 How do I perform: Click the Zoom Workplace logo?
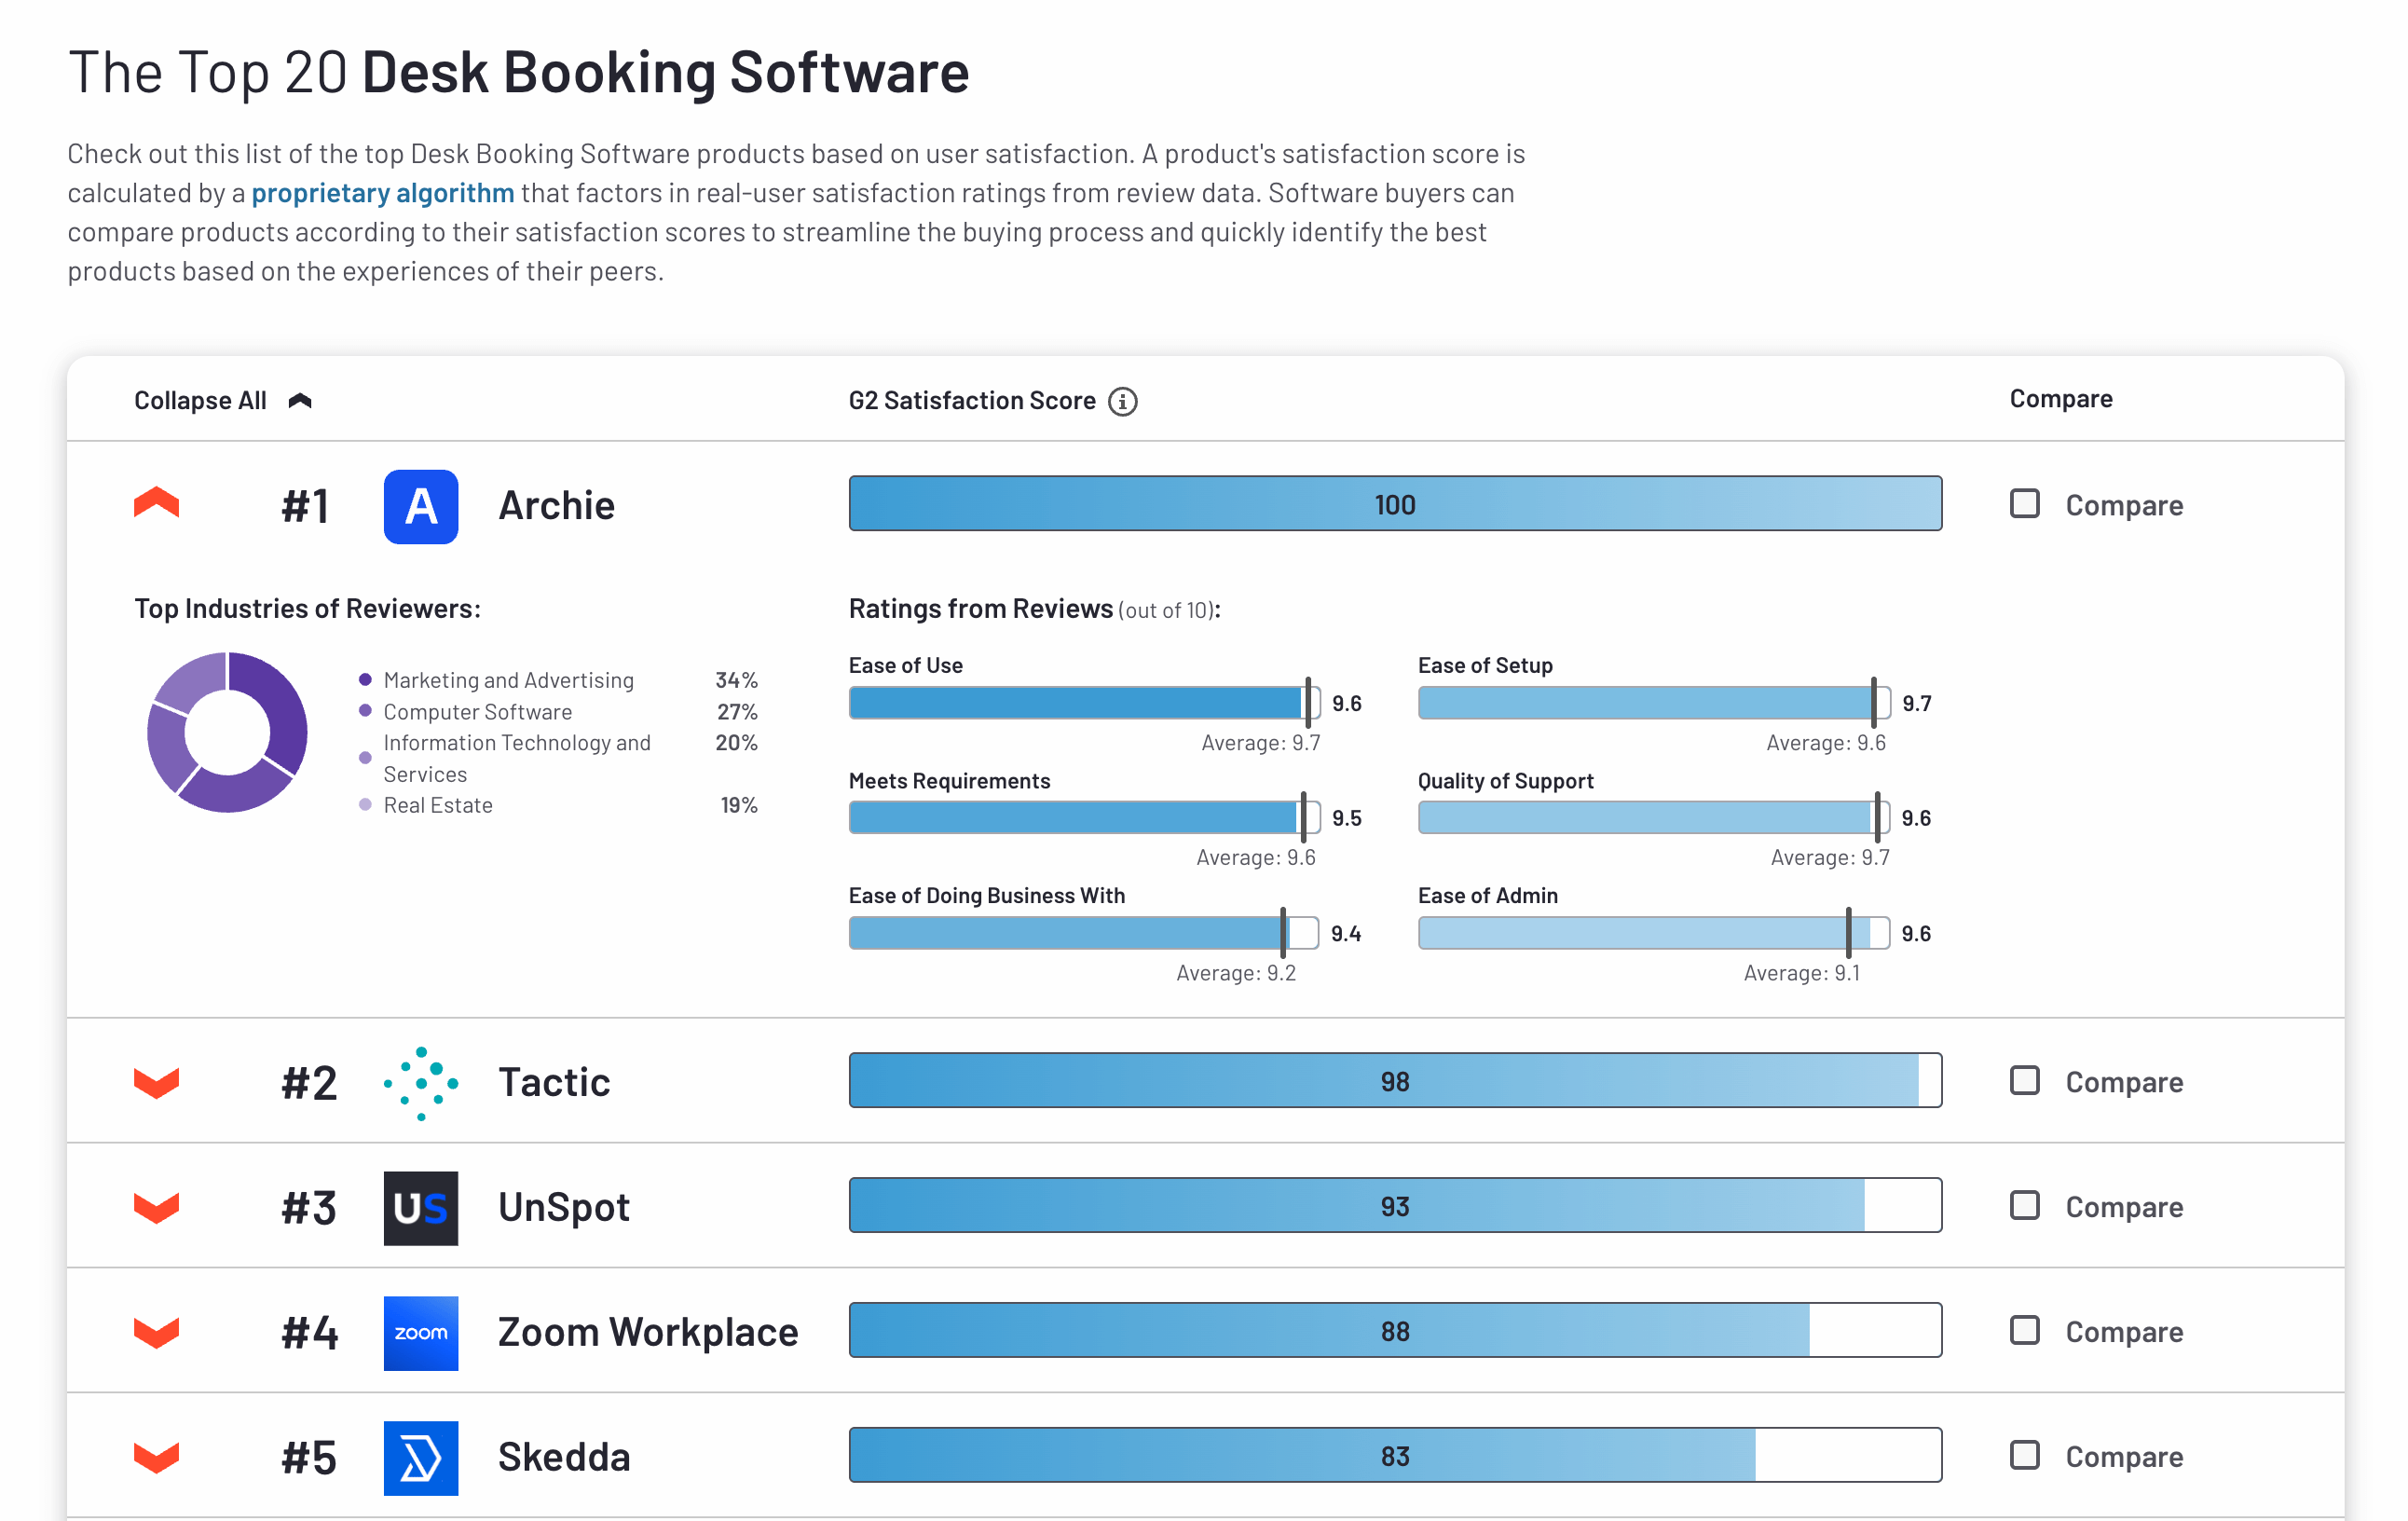420,1332
